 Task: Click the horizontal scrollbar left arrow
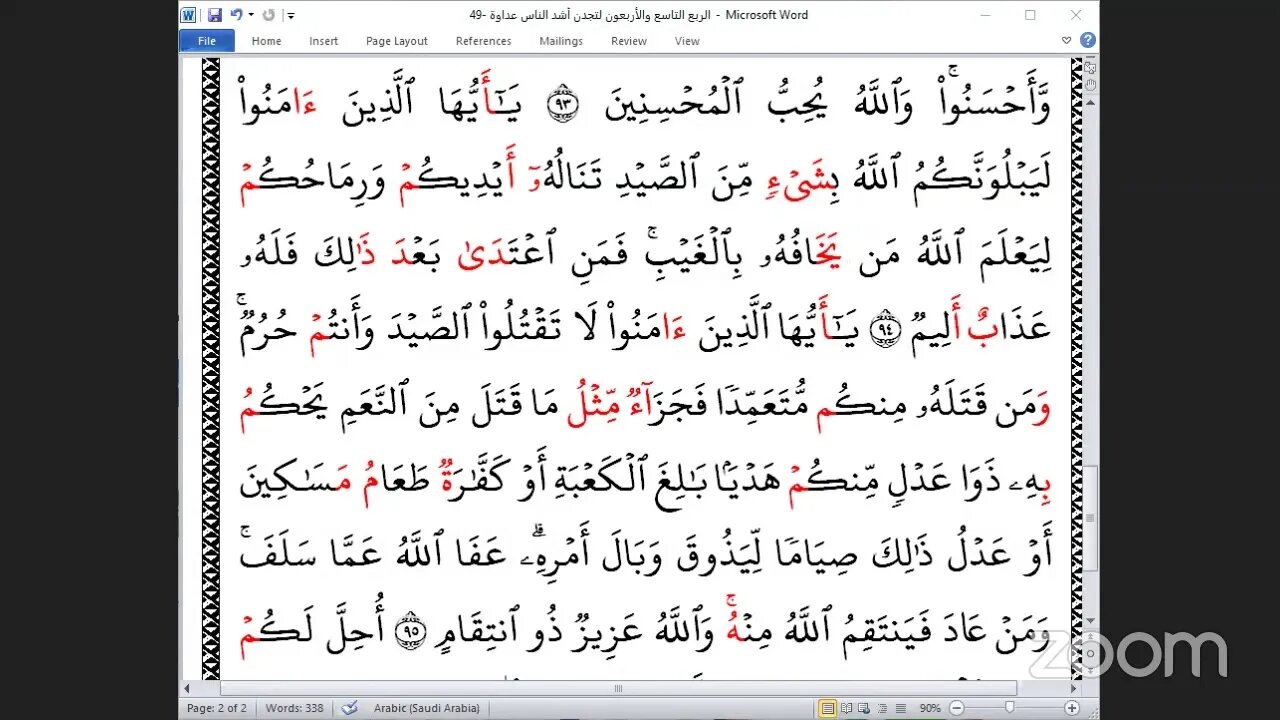(x=187, y=688)
